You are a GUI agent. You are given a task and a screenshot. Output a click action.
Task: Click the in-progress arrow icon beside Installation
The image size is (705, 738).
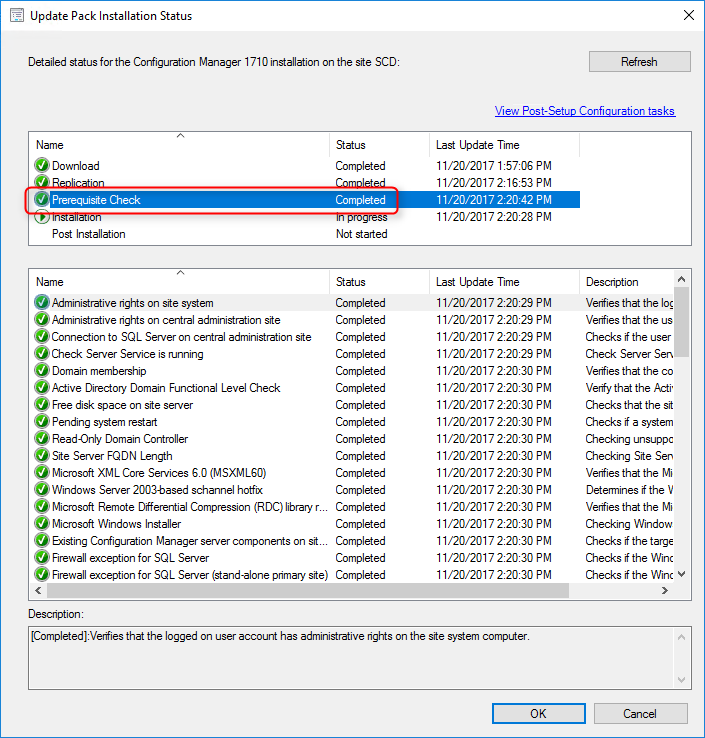point(42,217)
